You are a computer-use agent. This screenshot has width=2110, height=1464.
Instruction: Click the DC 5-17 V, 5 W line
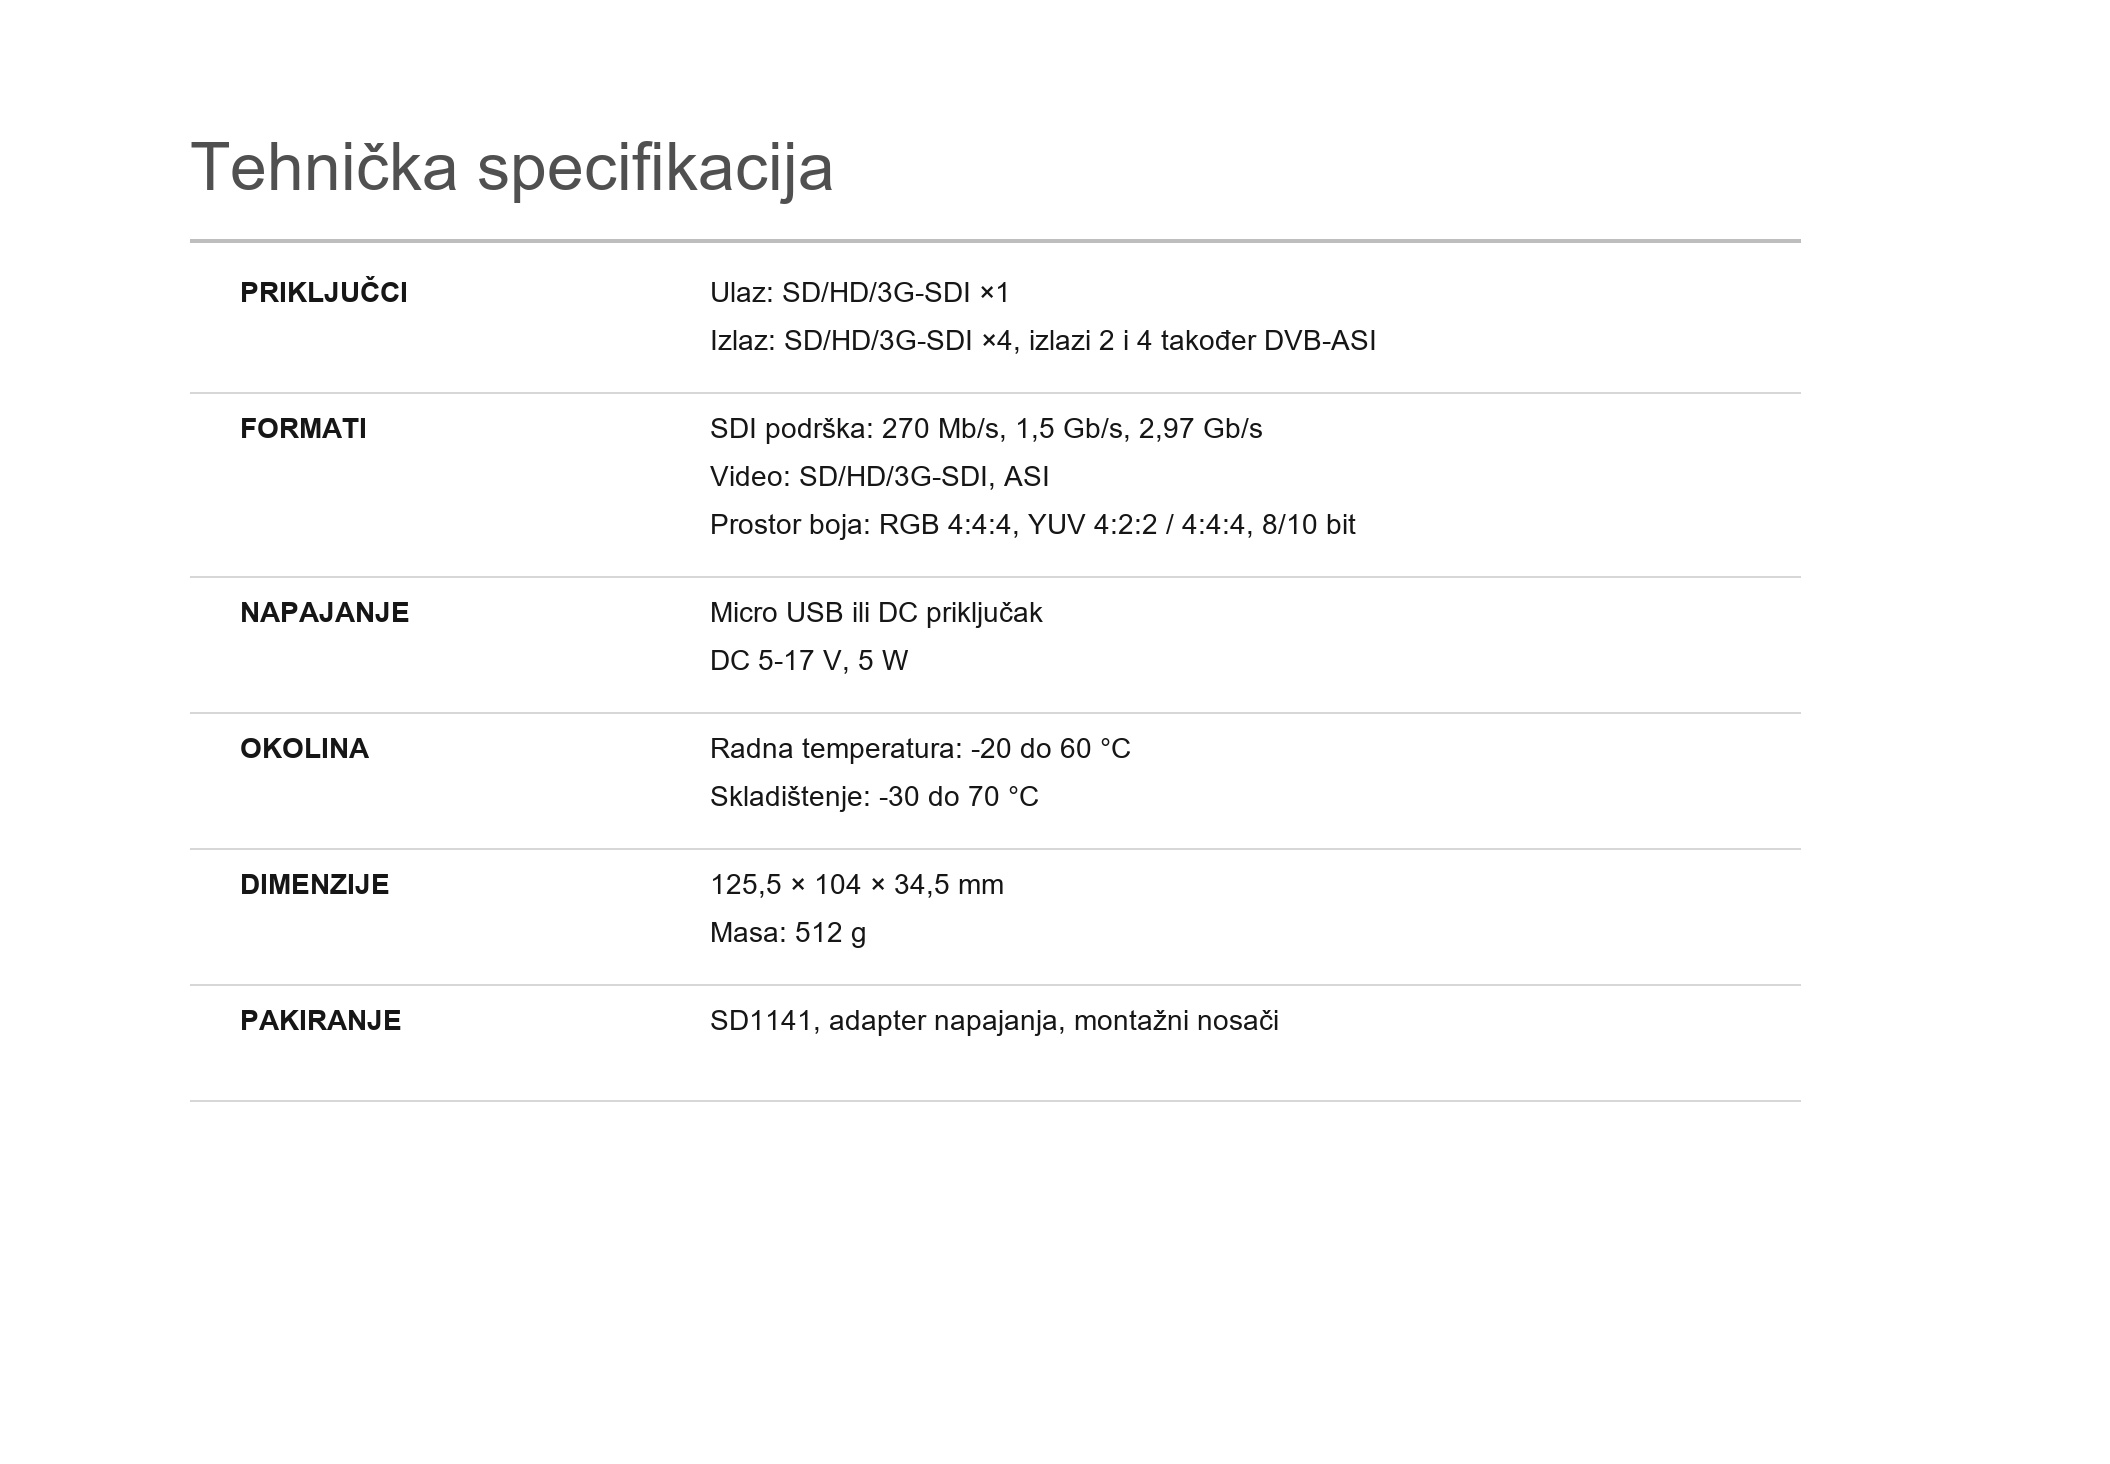pos(808,661)
